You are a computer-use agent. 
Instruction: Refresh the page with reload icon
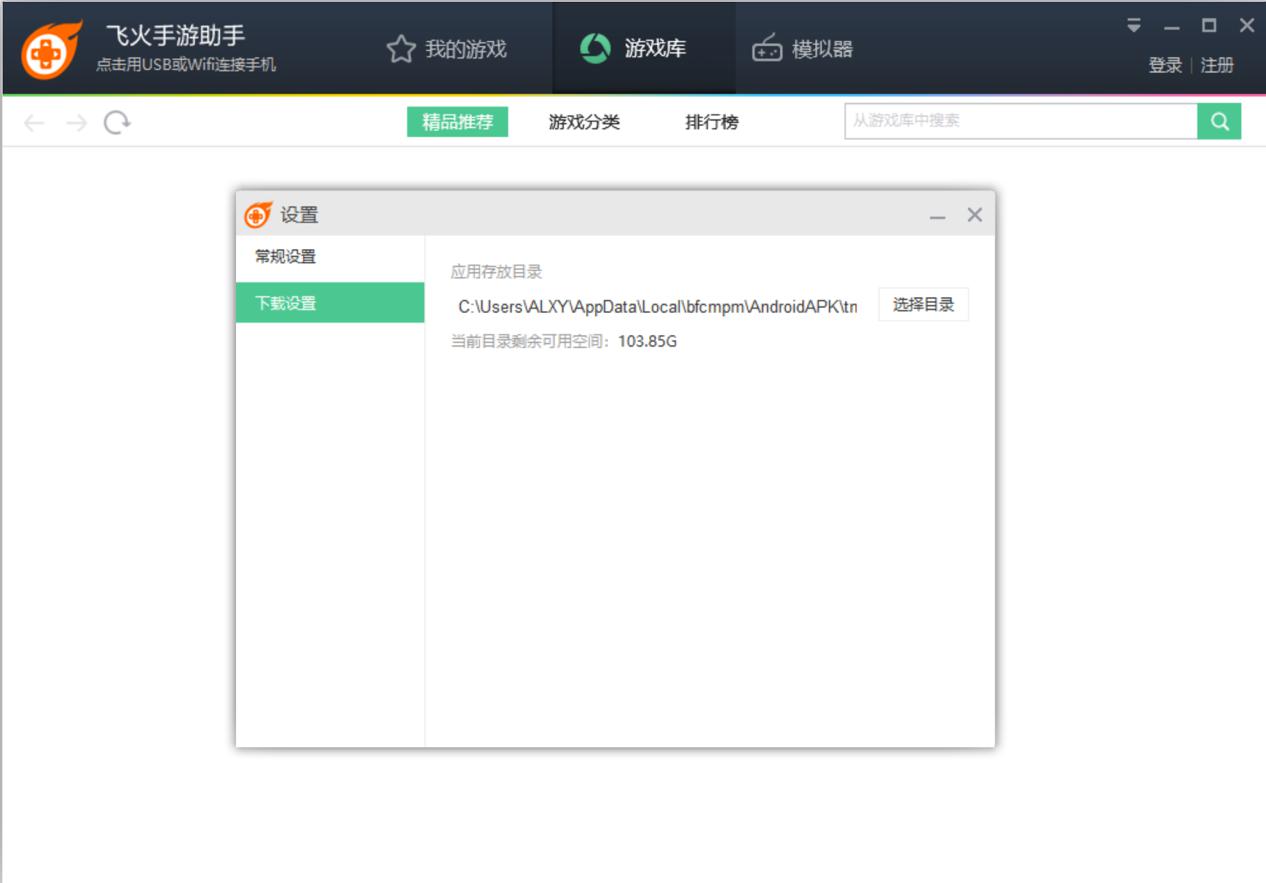(117, 122)
